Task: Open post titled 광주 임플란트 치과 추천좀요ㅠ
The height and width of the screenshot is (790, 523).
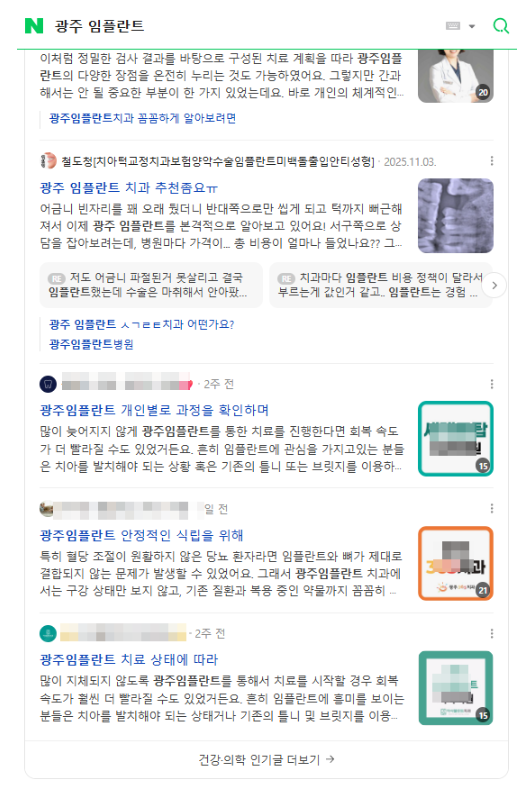Action: click(x=128, y=188)
